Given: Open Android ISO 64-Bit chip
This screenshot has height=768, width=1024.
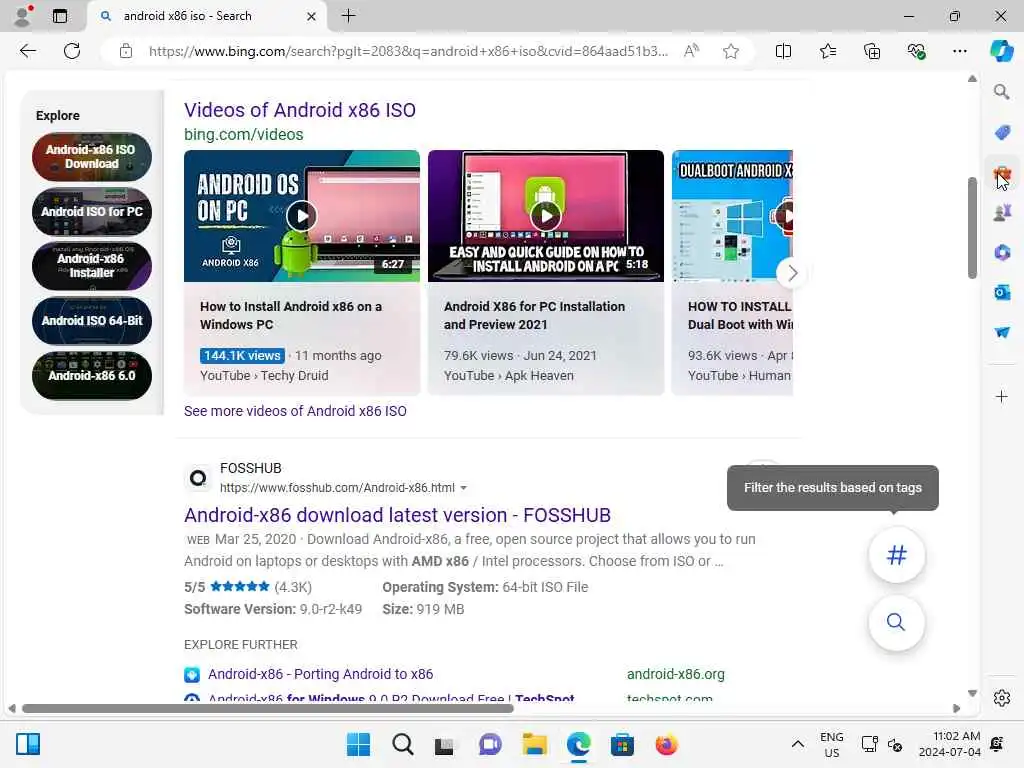Looking at the screenshot, I should [x=91, y=321].
